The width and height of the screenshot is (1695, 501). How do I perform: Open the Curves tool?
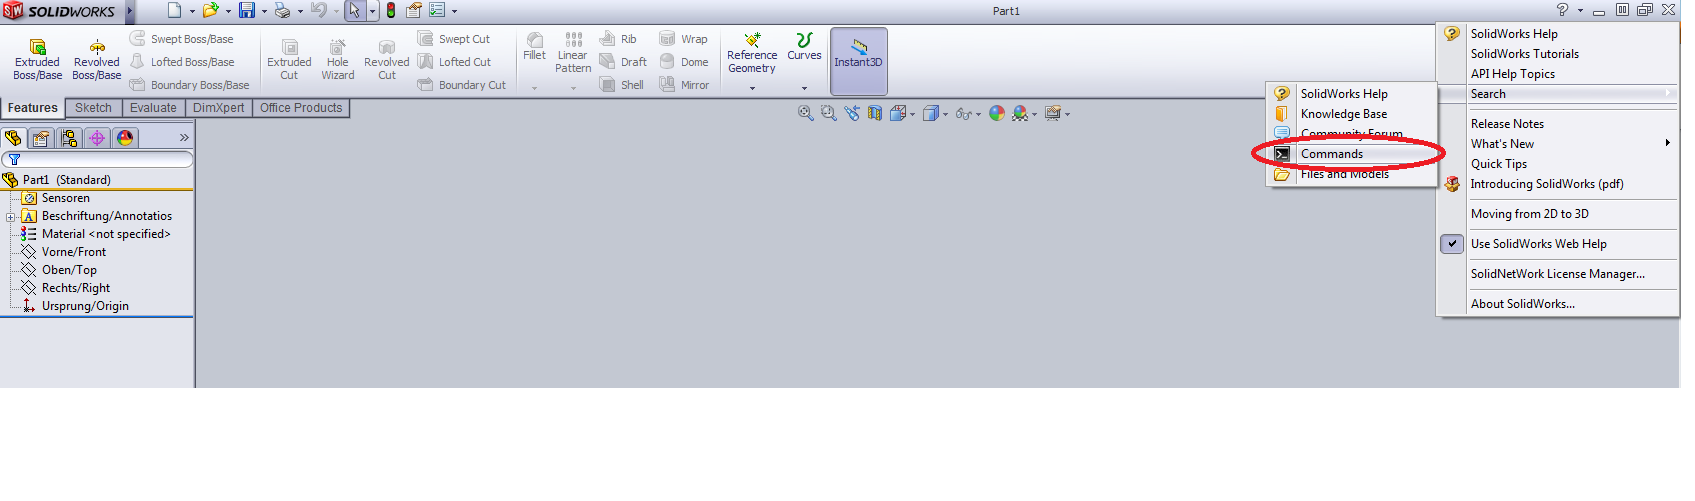[804, 46]
